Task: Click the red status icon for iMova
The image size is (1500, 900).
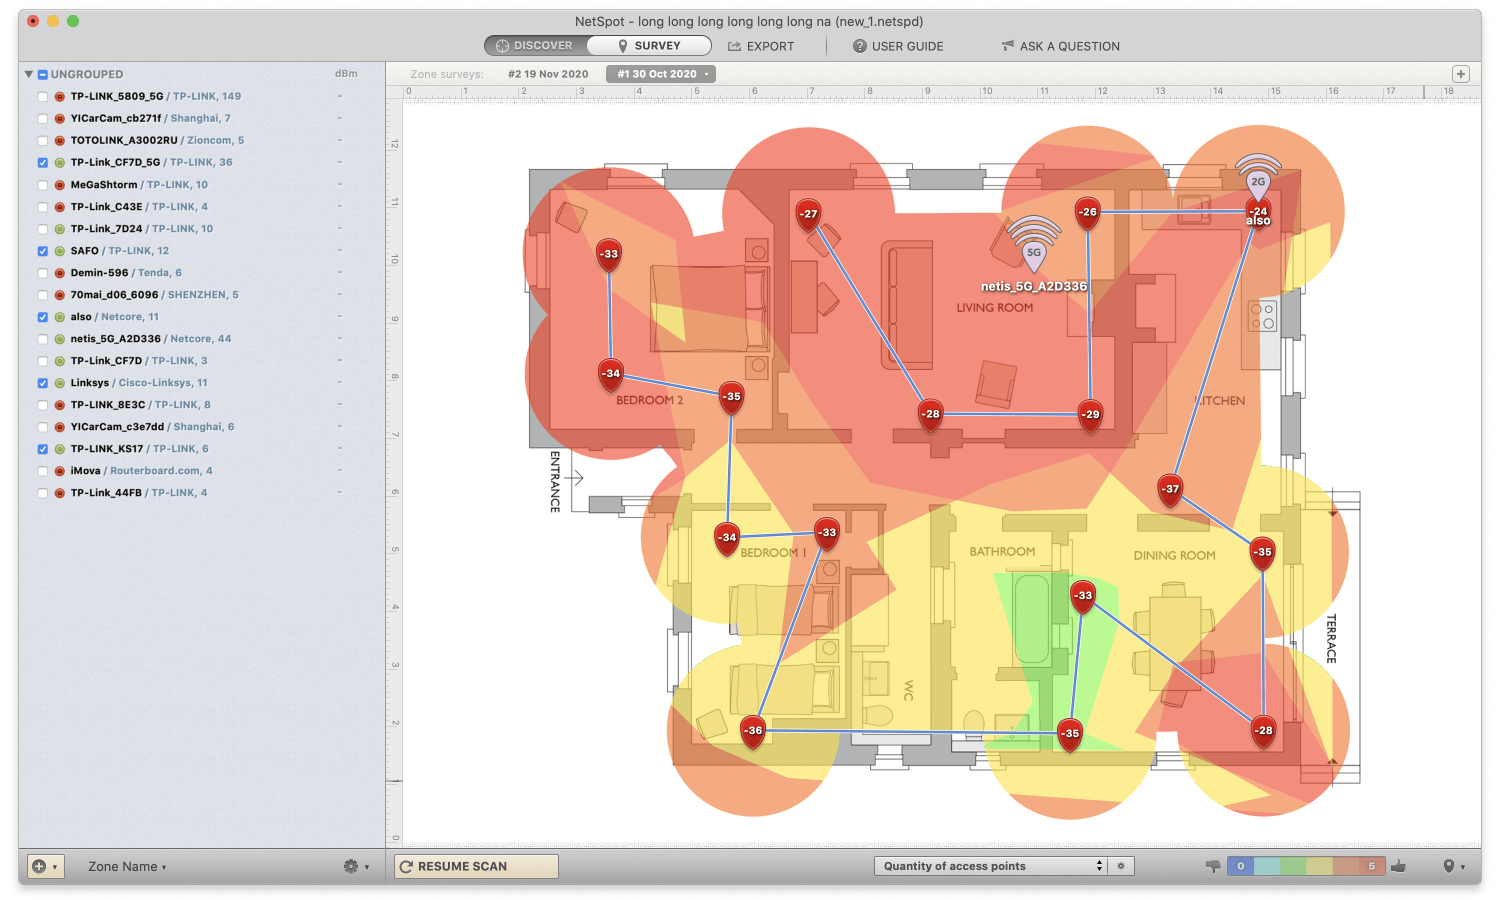Action: click(x=60, y=471)
